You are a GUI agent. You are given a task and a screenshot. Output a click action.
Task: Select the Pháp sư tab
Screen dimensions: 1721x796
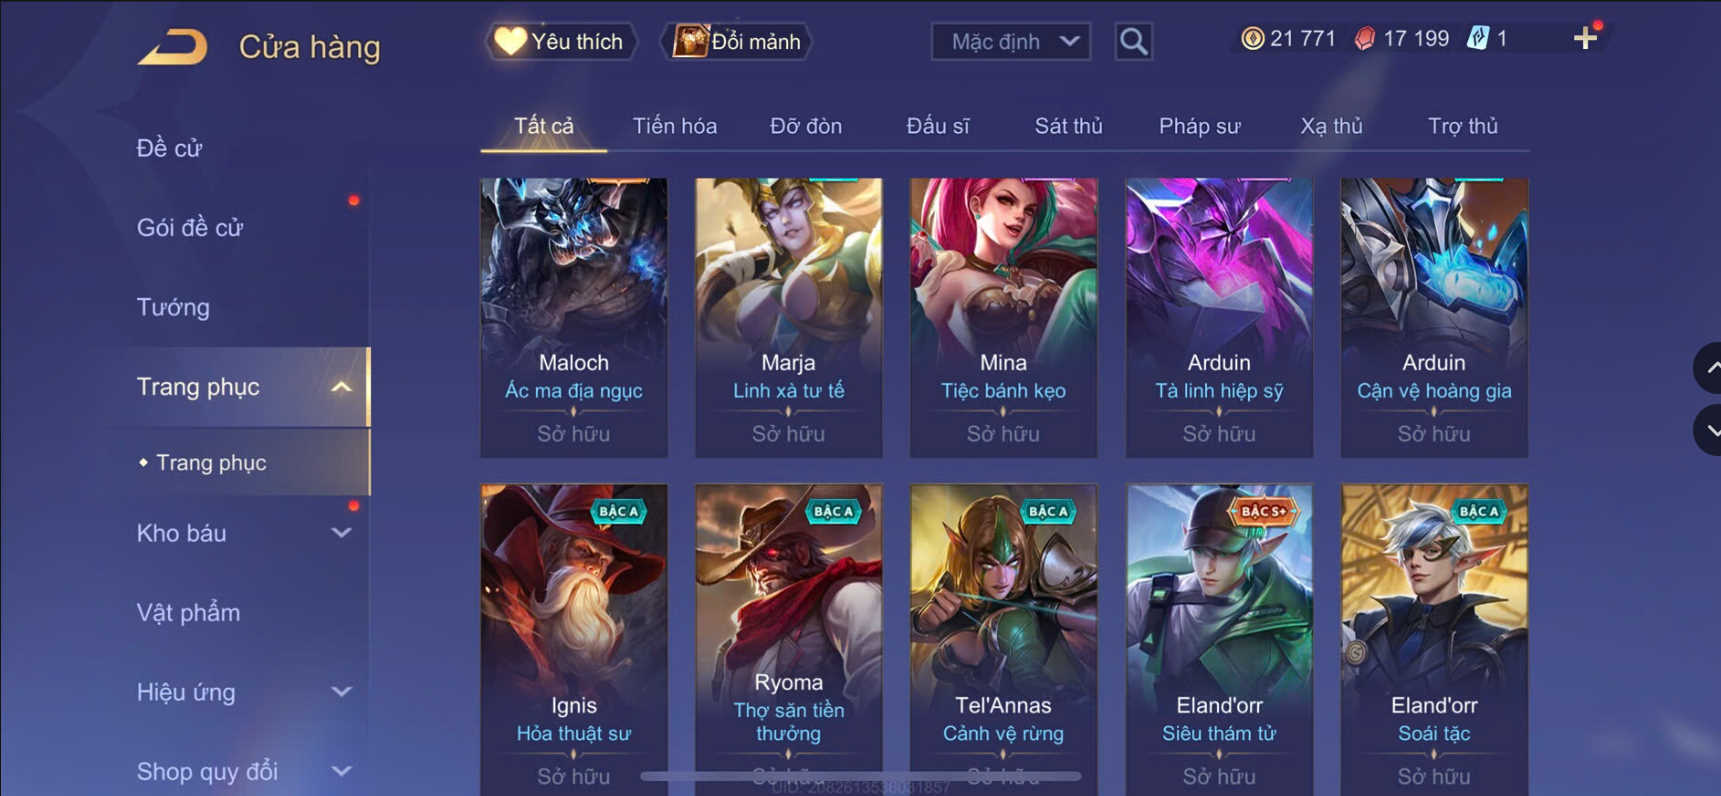[x=1199, y=126]
